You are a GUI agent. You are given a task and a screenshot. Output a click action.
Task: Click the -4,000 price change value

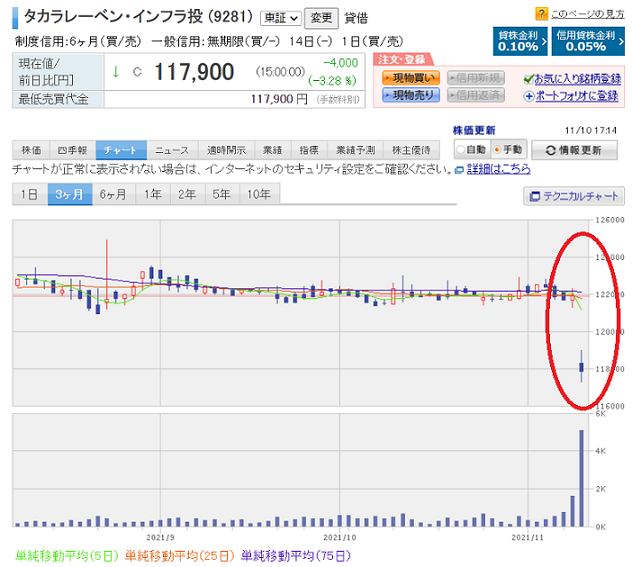coord(341,63)
